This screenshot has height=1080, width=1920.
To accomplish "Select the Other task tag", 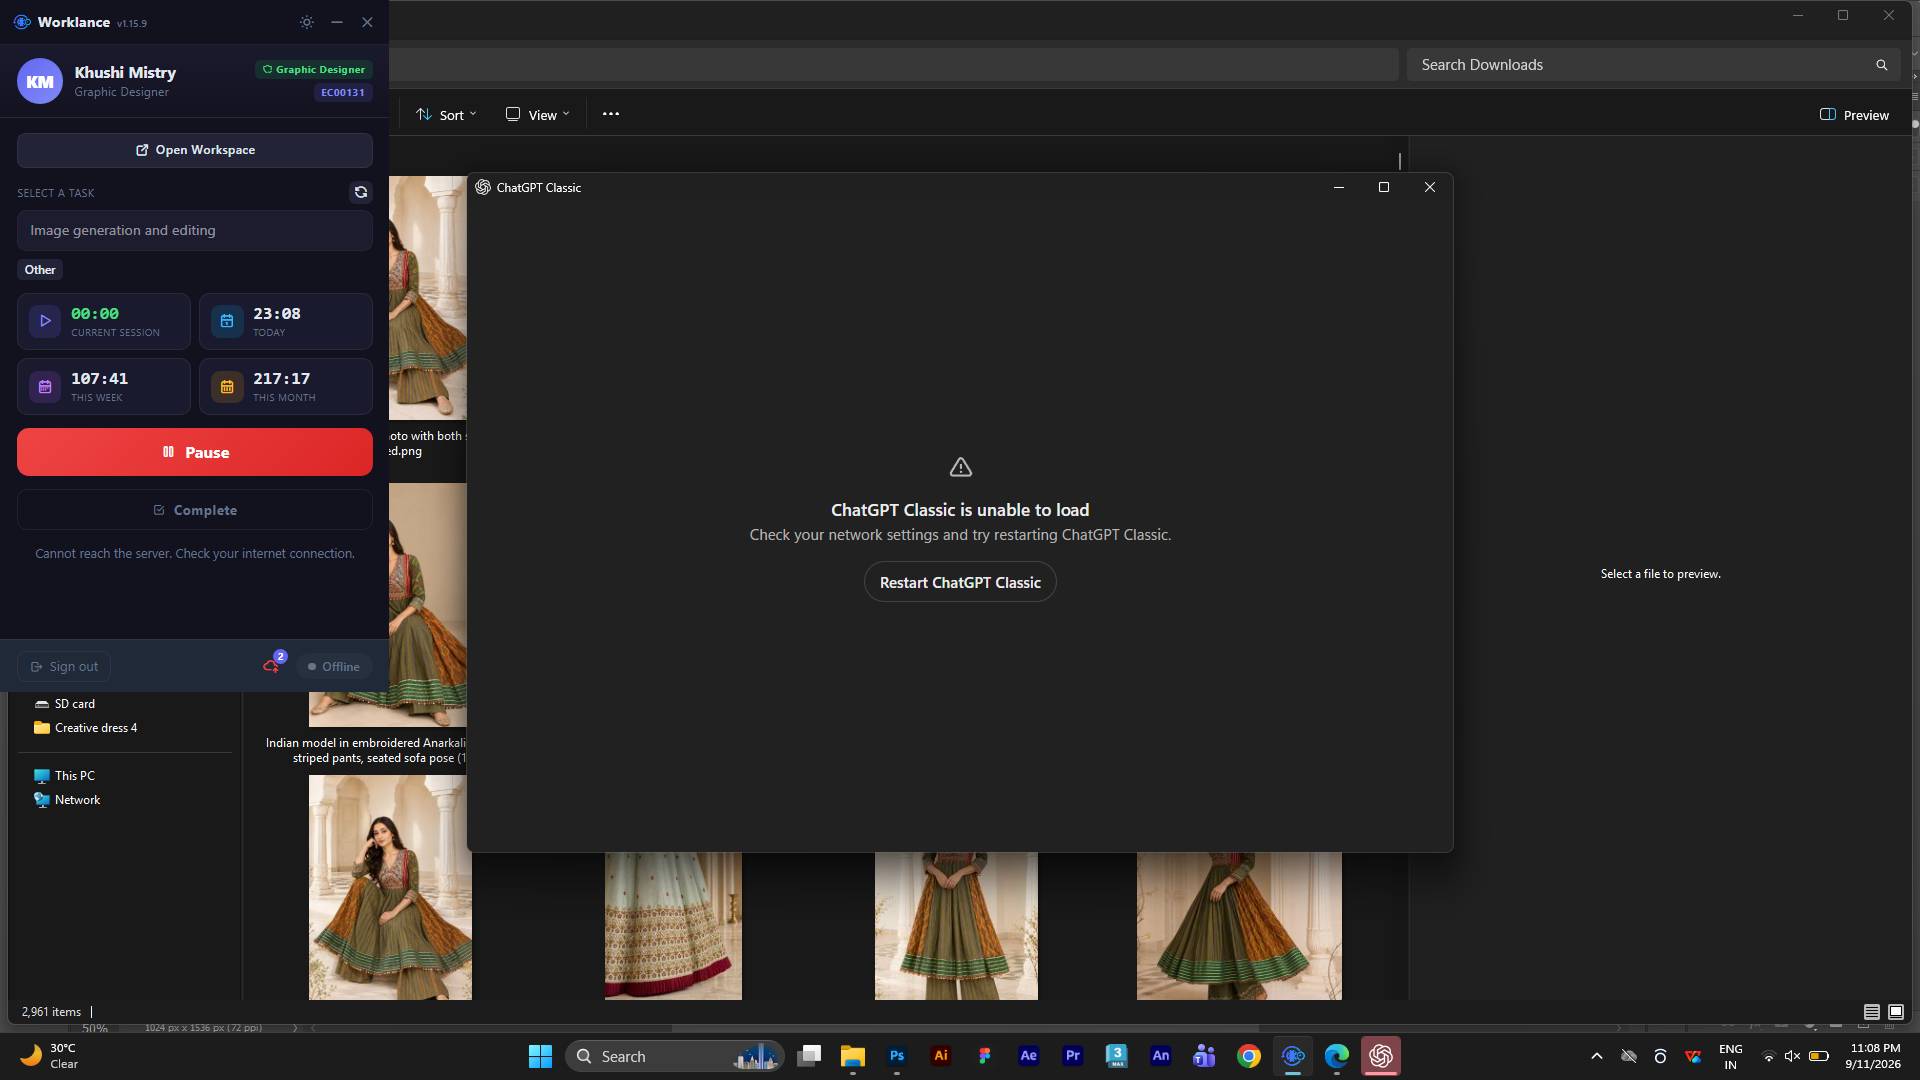I will pos(40,270).
